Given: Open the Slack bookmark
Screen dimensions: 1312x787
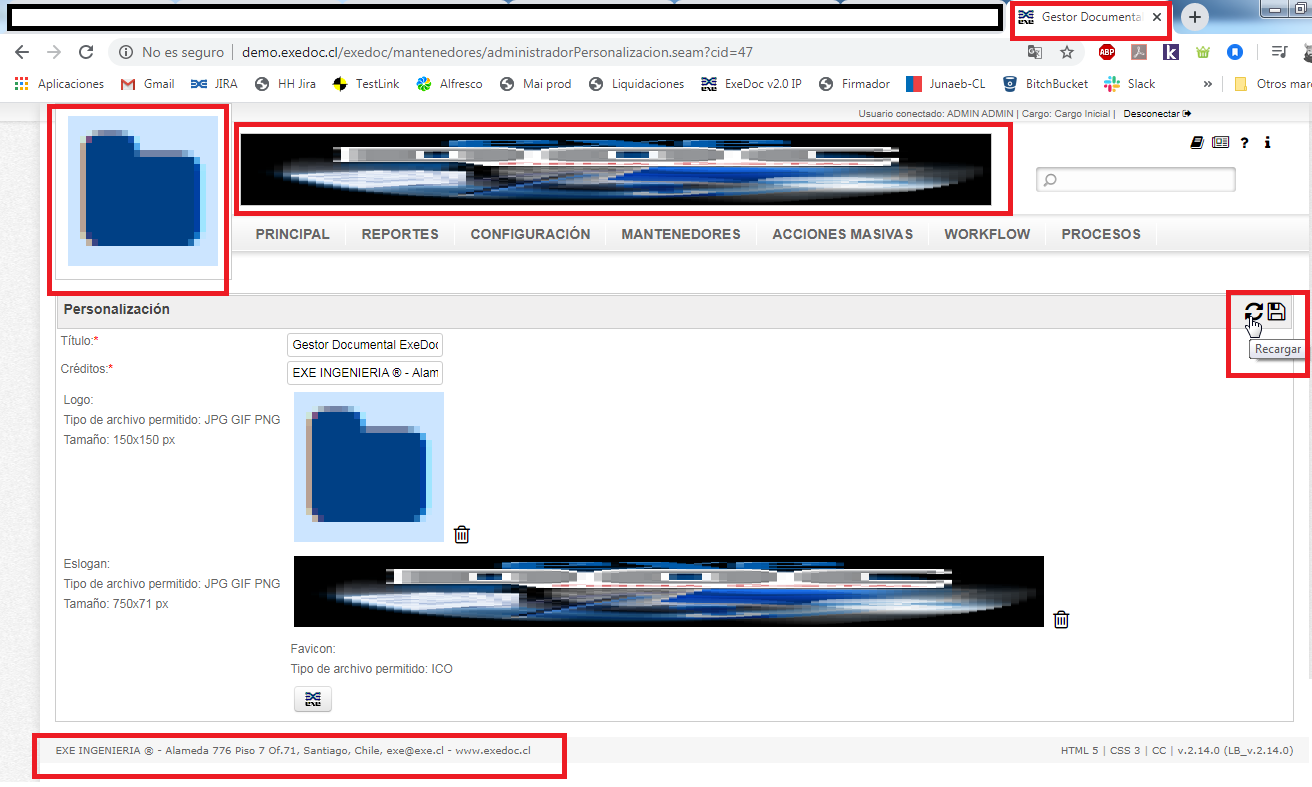Looking at the screenshot, I should point(1129,84).
